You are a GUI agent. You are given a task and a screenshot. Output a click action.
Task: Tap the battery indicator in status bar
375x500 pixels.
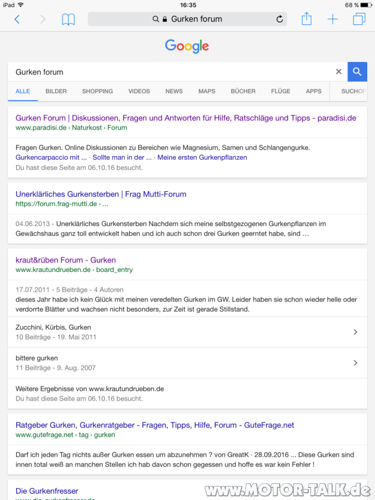pyautogui.click(x=366, y=5)
